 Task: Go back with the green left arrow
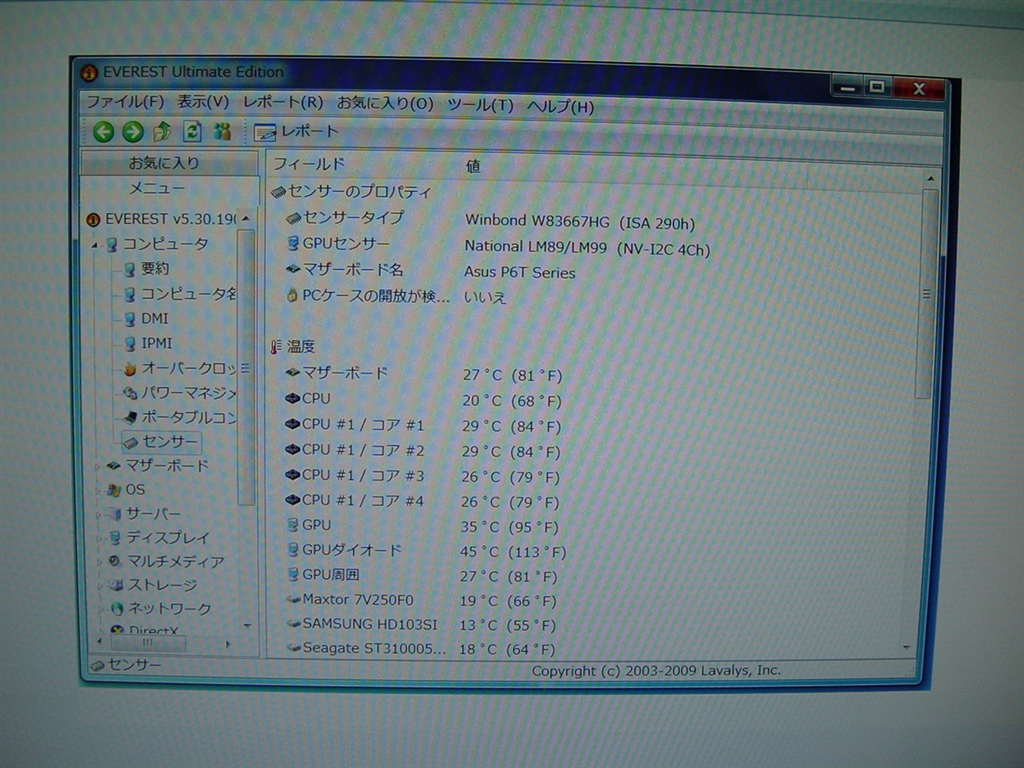click(x=103, y=133)
